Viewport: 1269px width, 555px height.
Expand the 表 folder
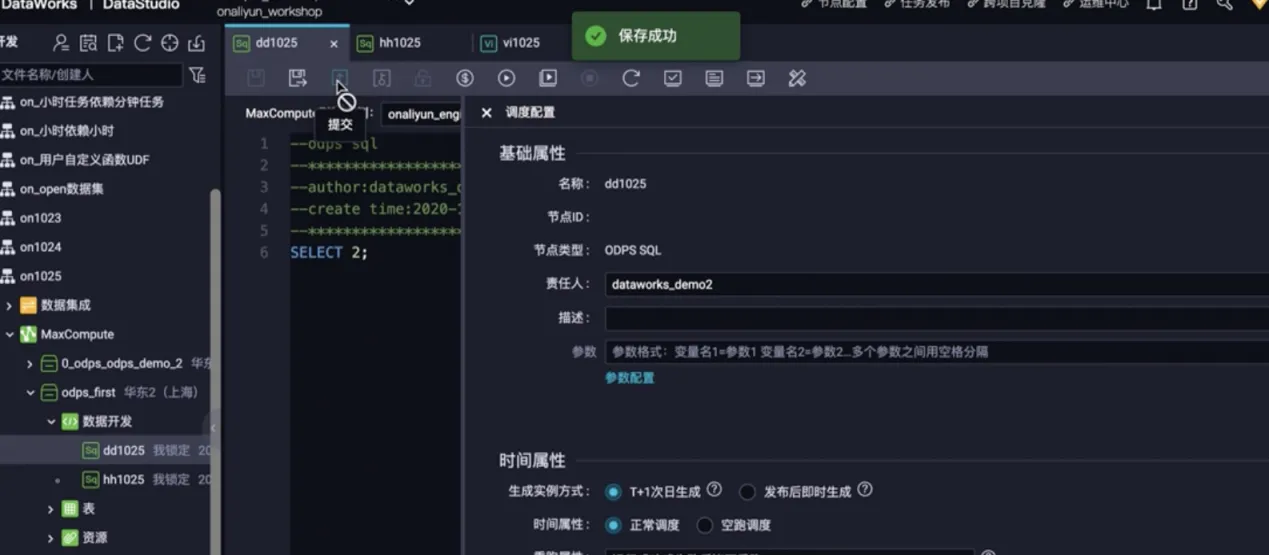click(51, 509)
